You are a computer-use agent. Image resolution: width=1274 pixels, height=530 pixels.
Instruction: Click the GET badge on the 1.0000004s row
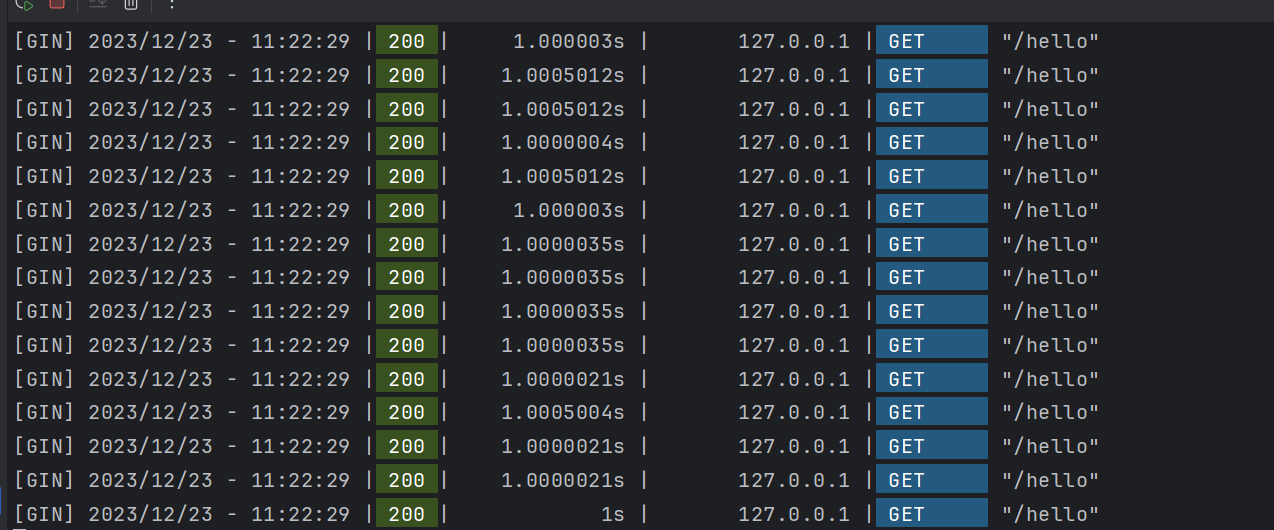pos(930,143)
